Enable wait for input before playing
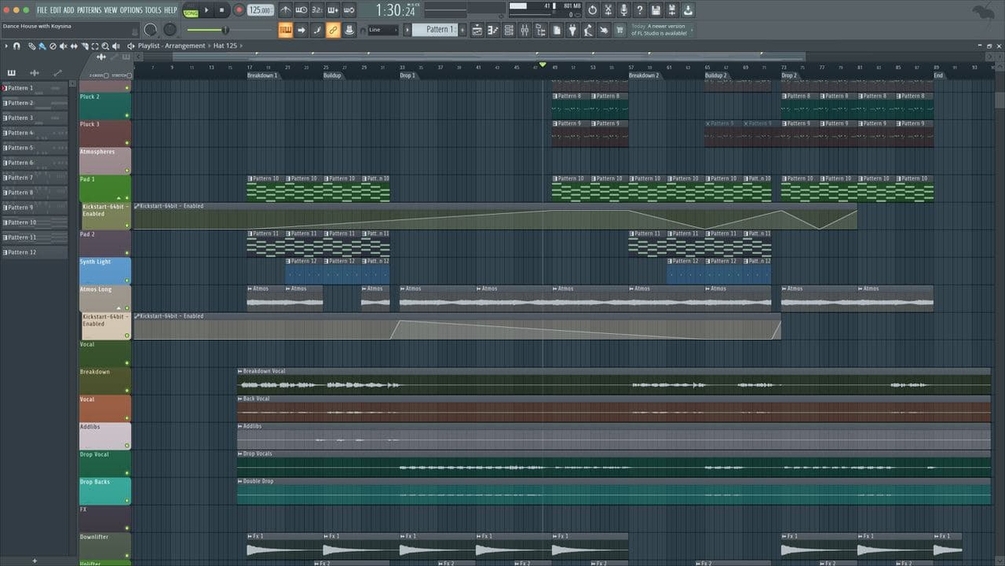Screen dimensions: 1005x566 coord(301,10)
